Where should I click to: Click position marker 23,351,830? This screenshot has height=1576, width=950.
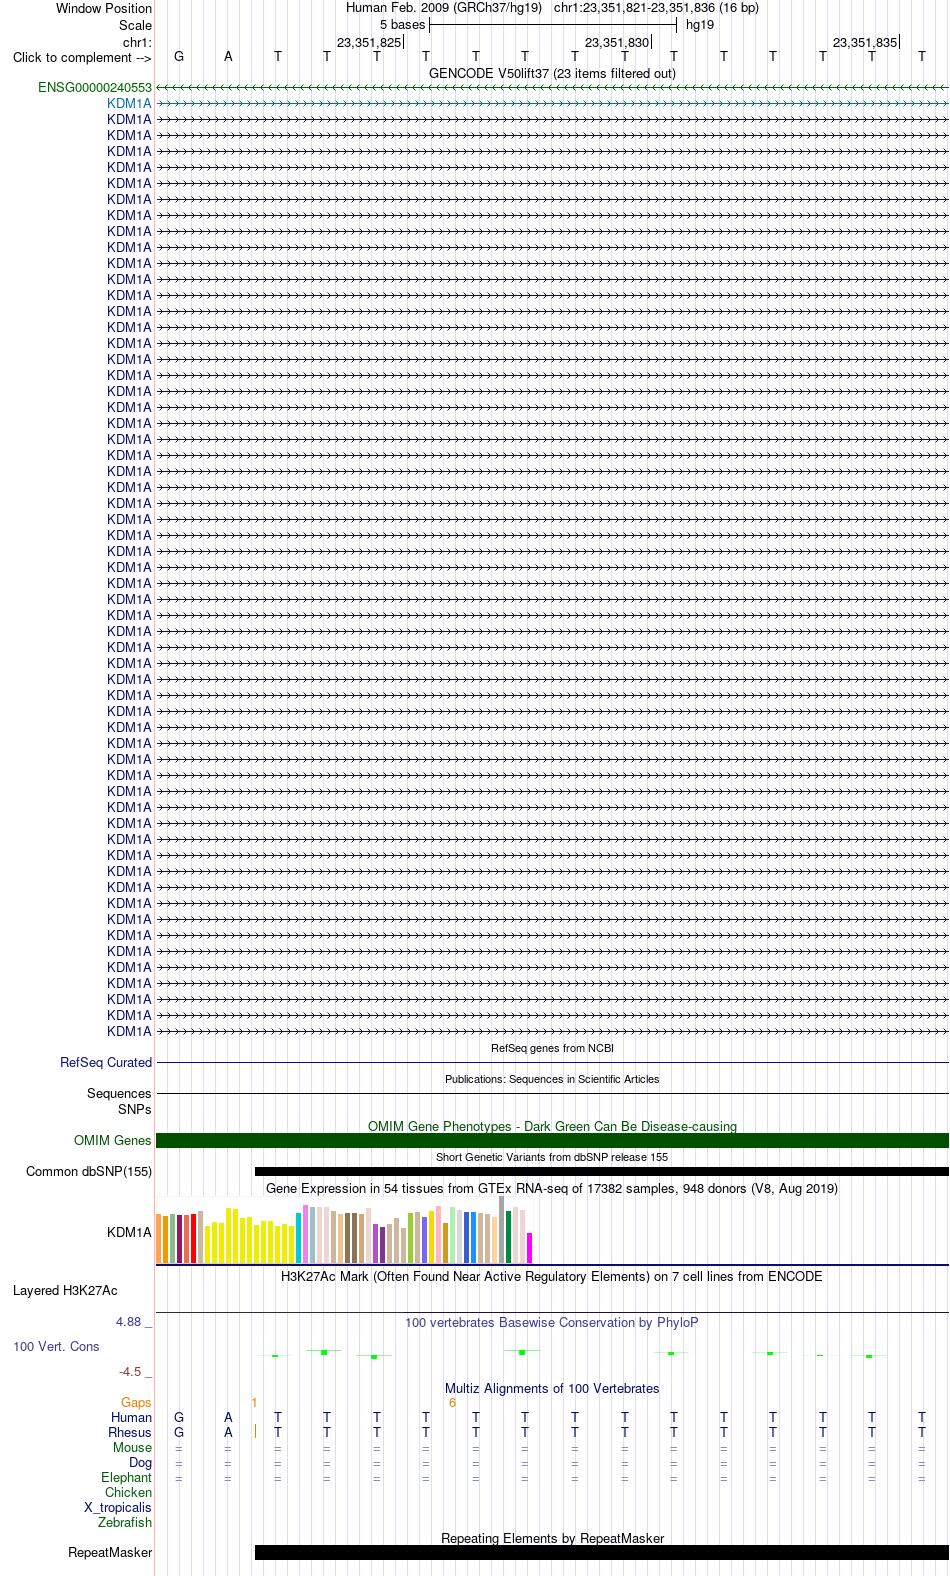click(617, 43)
